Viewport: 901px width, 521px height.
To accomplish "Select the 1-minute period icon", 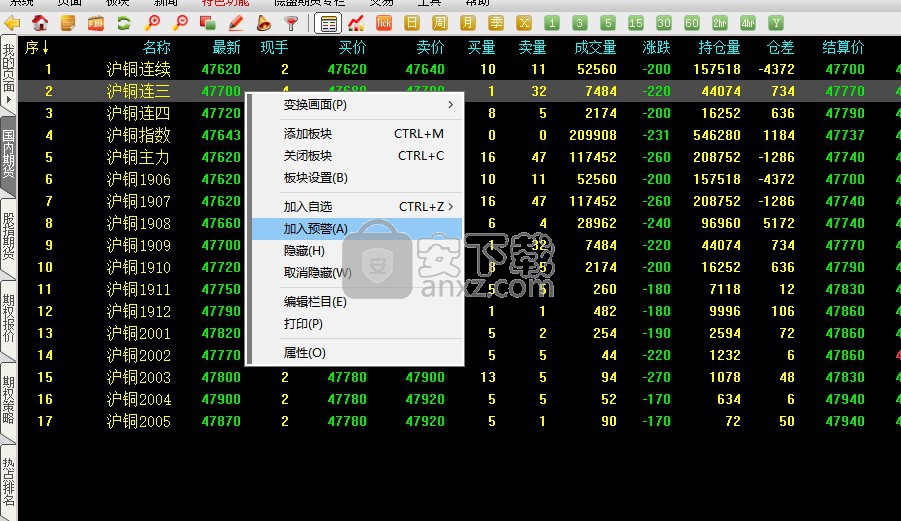I will [x=552, y=24].
